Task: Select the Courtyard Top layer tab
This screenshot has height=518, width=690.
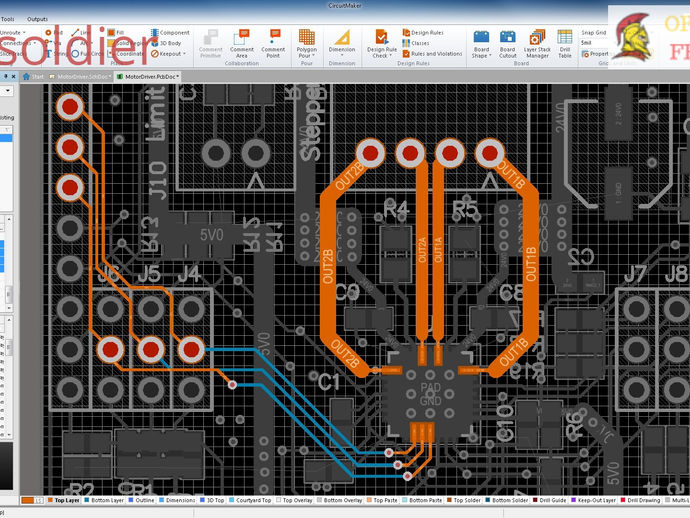Action: [x=250, y=500]
